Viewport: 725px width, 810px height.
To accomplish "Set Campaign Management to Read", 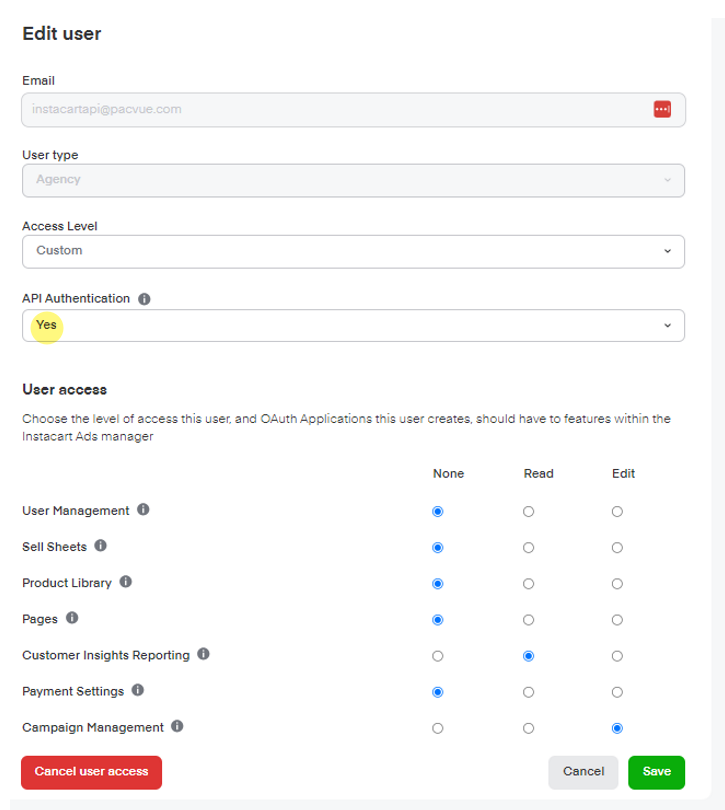I will coord(528,729).
